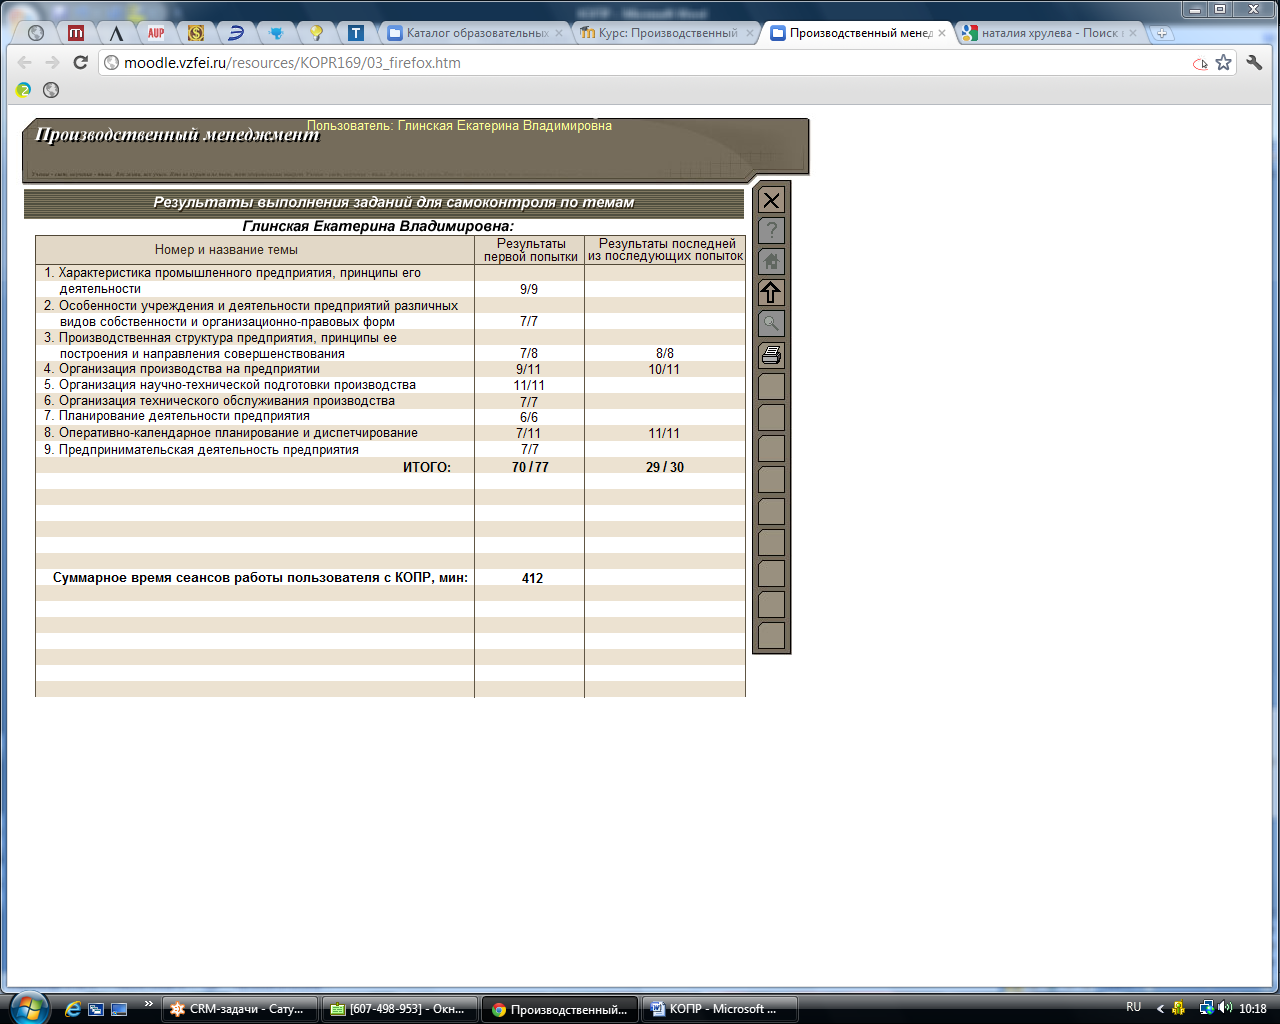Click the user name 'Пользователь: Глинская Екатерина Владимировна'
This screenshot has height=1024, width=1280.
(x=459, y=126)
